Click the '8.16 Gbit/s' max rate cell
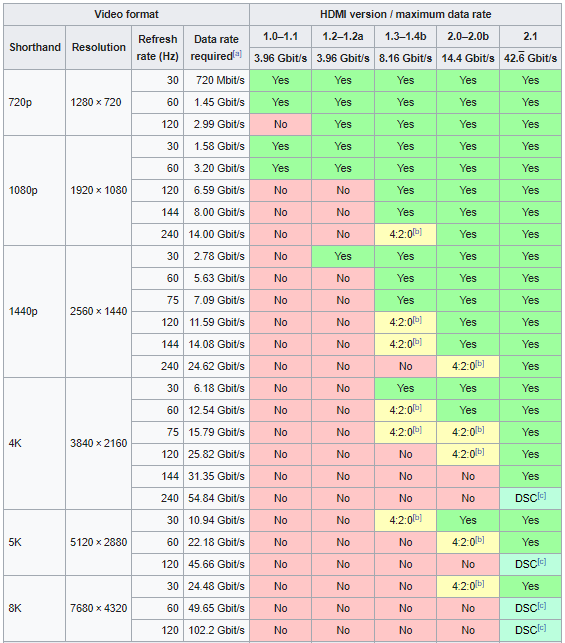This screenshot has width=565, height=643. 406,58
